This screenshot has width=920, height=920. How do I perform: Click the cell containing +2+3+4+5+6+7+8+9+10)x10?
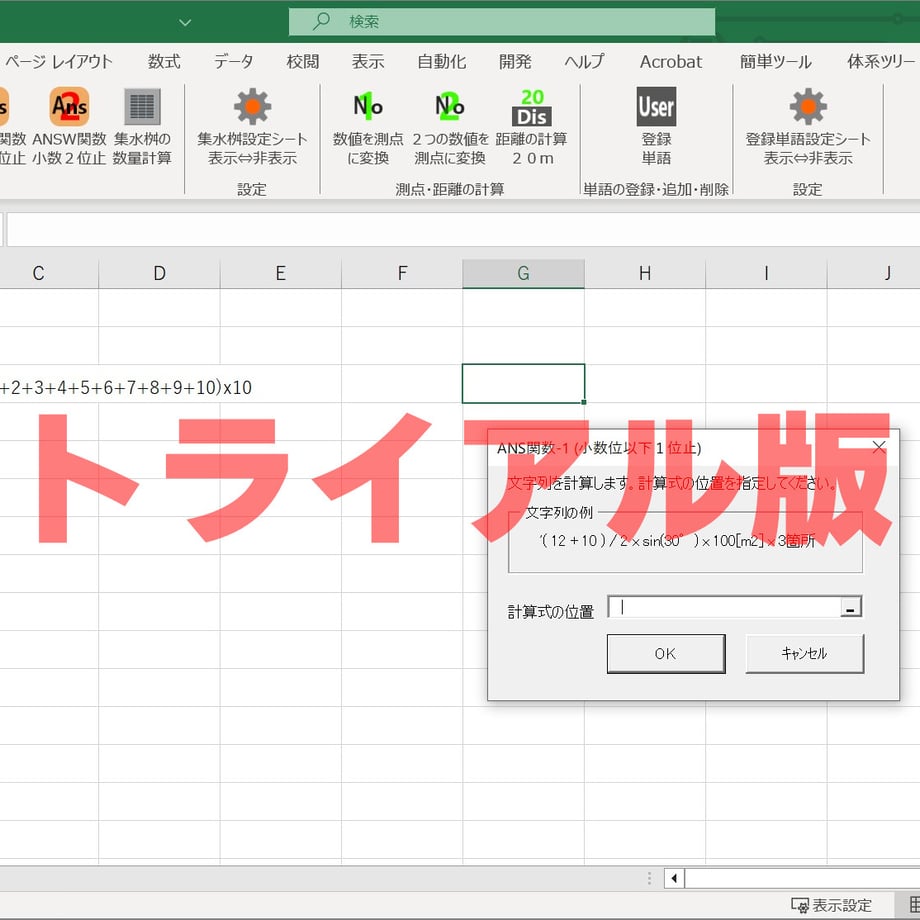click(126, 387)
